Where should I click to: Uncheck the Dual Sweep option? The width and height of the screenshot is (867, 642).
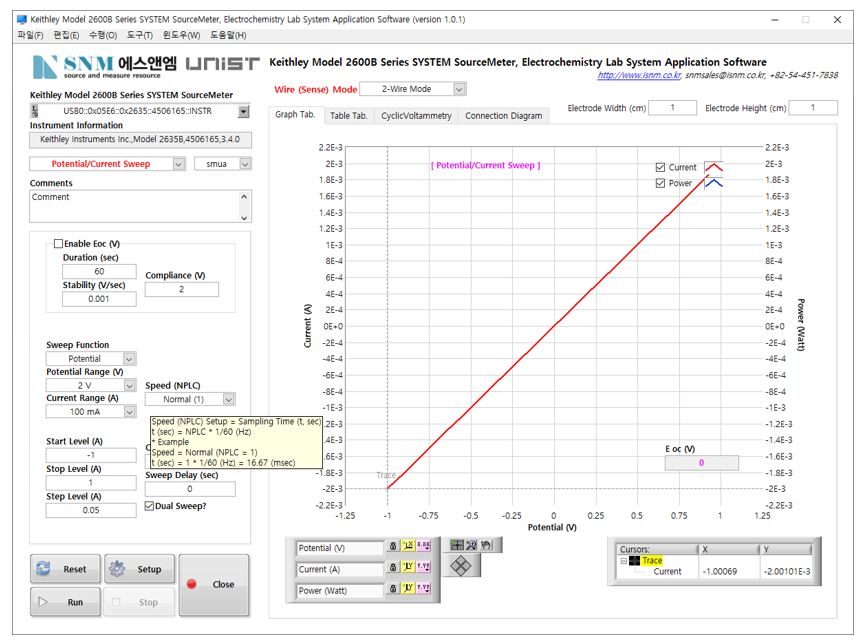point(150,506)
